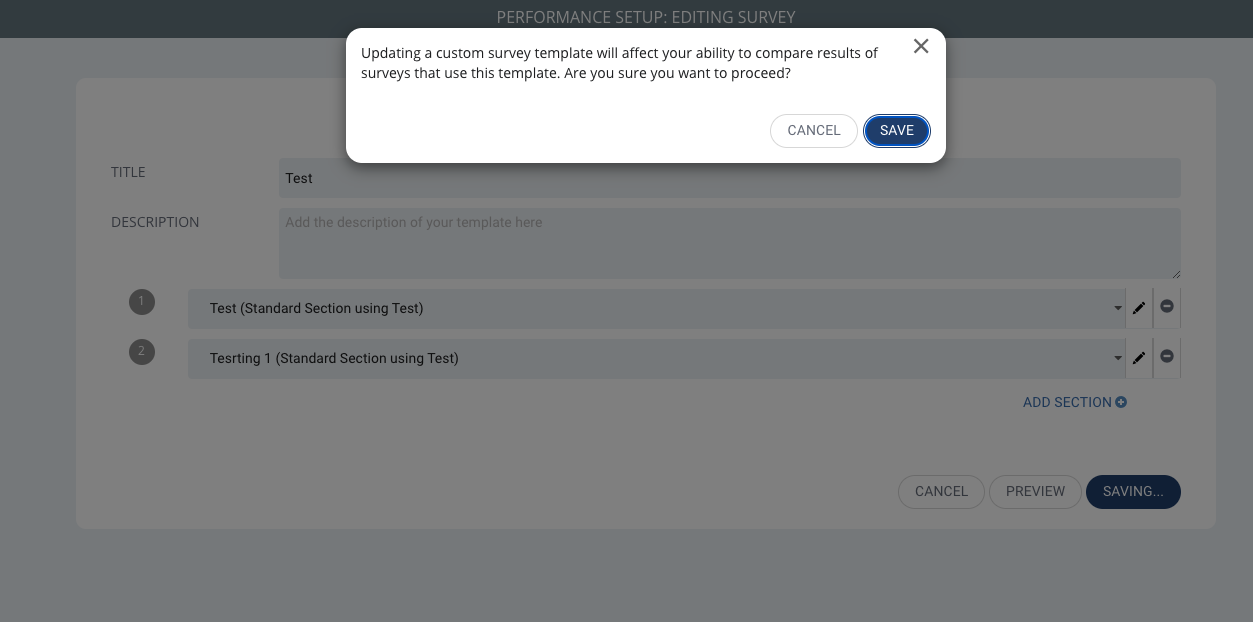Edit Tesrting 1 section pencil icon
Viewport: 1253px width, 622px height.
[x=1139, y=358]
